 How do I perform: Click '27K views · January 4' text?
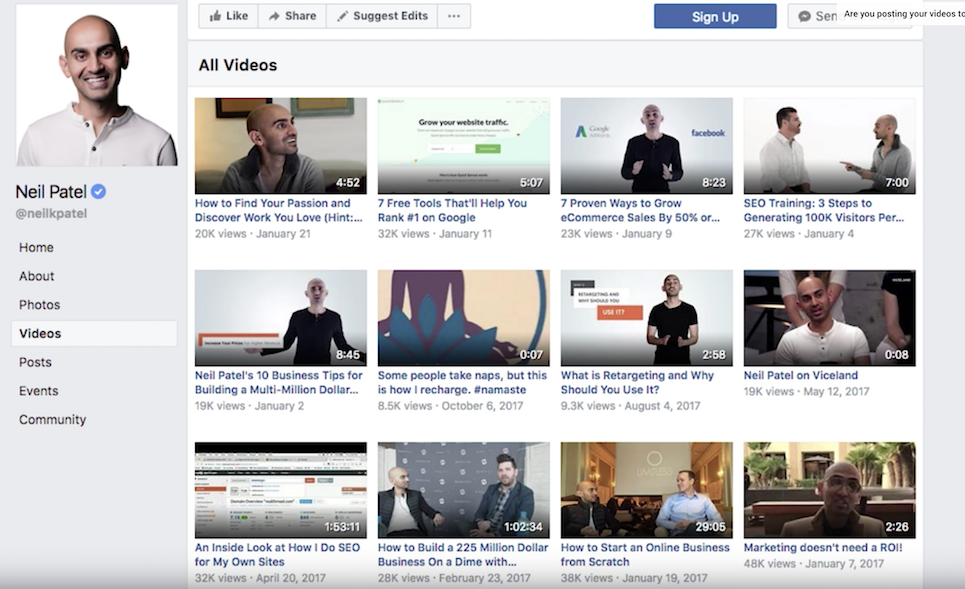(x=799, y=234)
